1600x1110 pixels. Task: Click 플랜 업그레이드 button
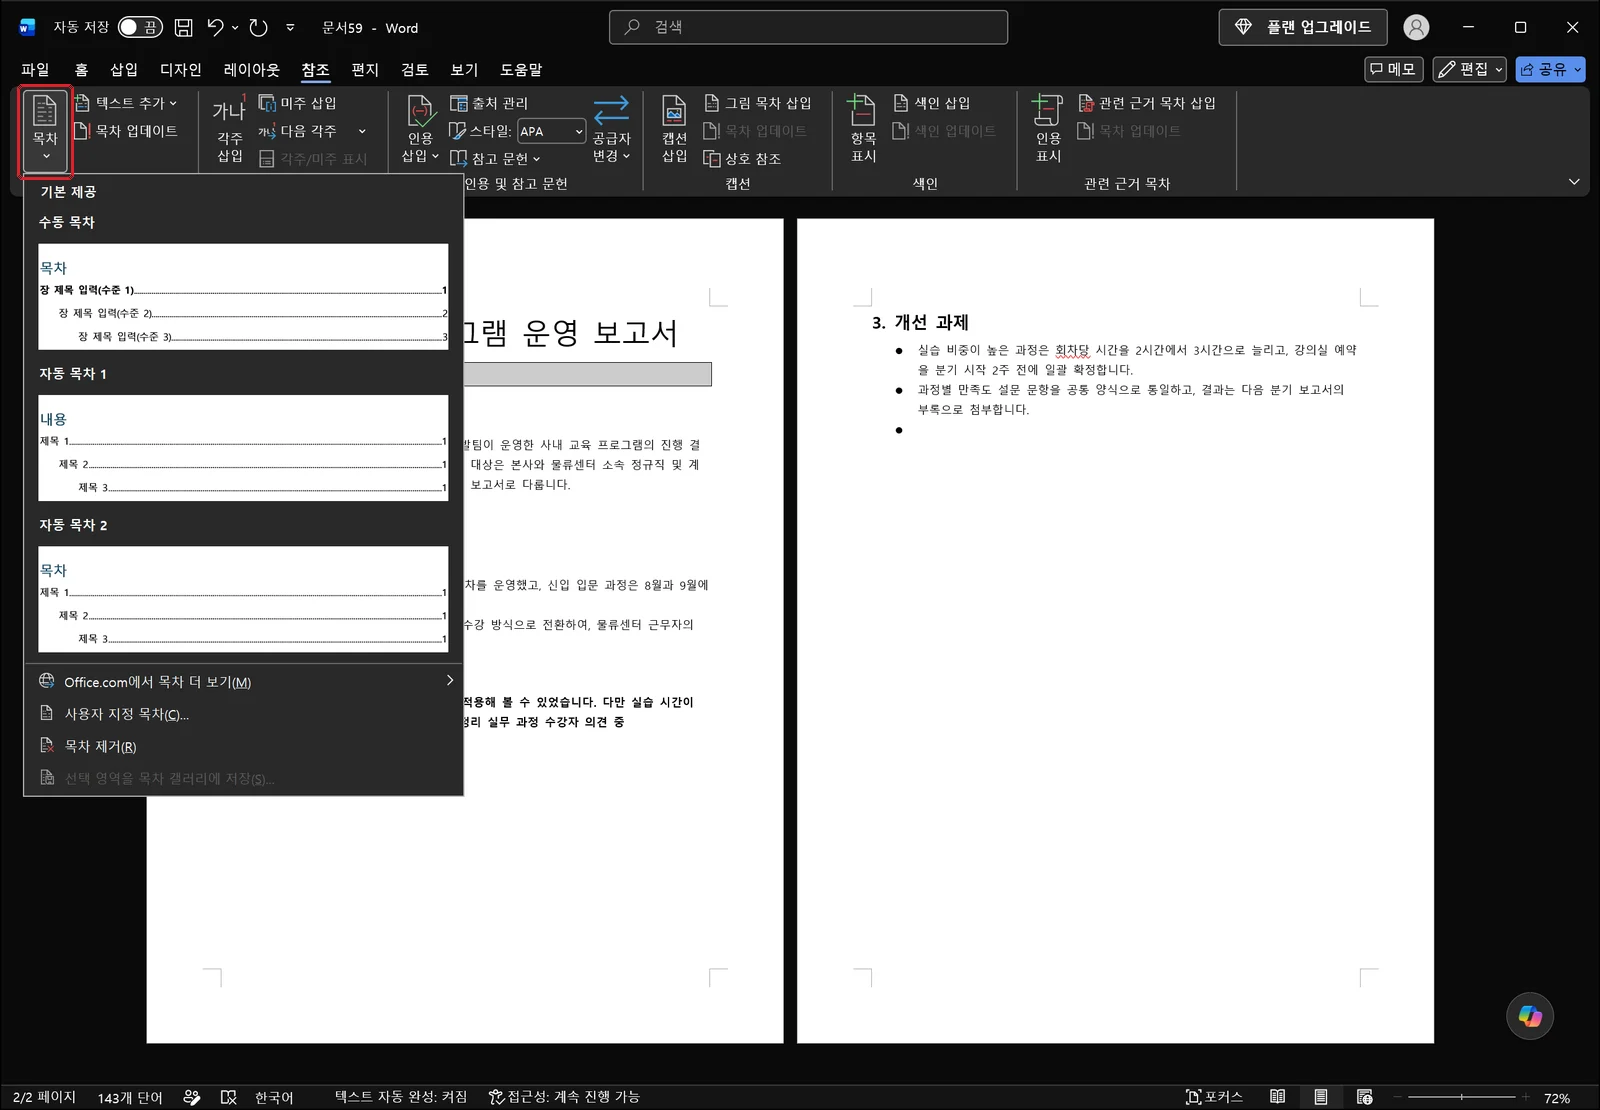tap(1303, 27)
